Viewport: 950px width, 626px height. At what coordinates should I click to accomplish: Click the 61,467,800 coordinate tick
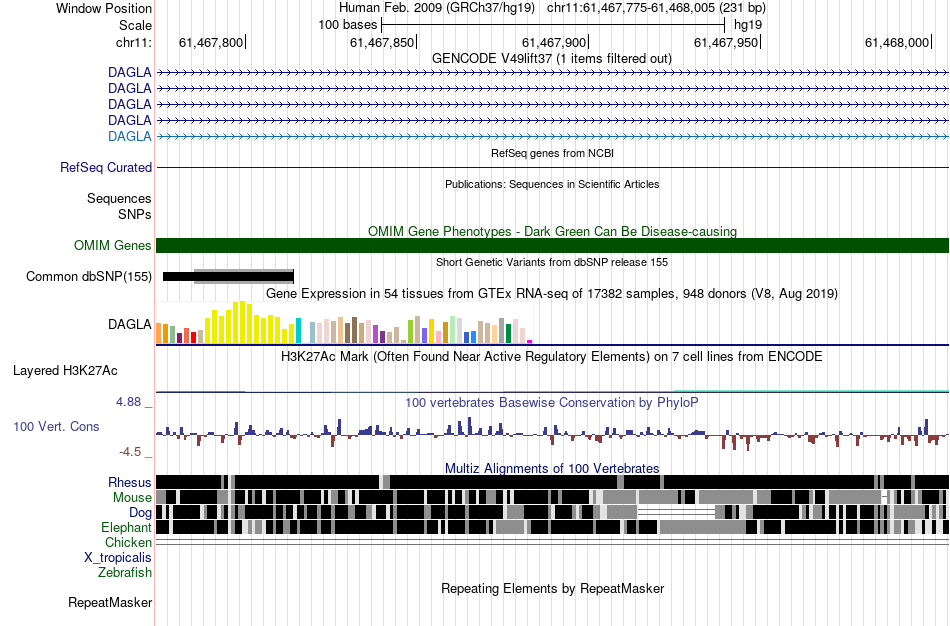212,42
